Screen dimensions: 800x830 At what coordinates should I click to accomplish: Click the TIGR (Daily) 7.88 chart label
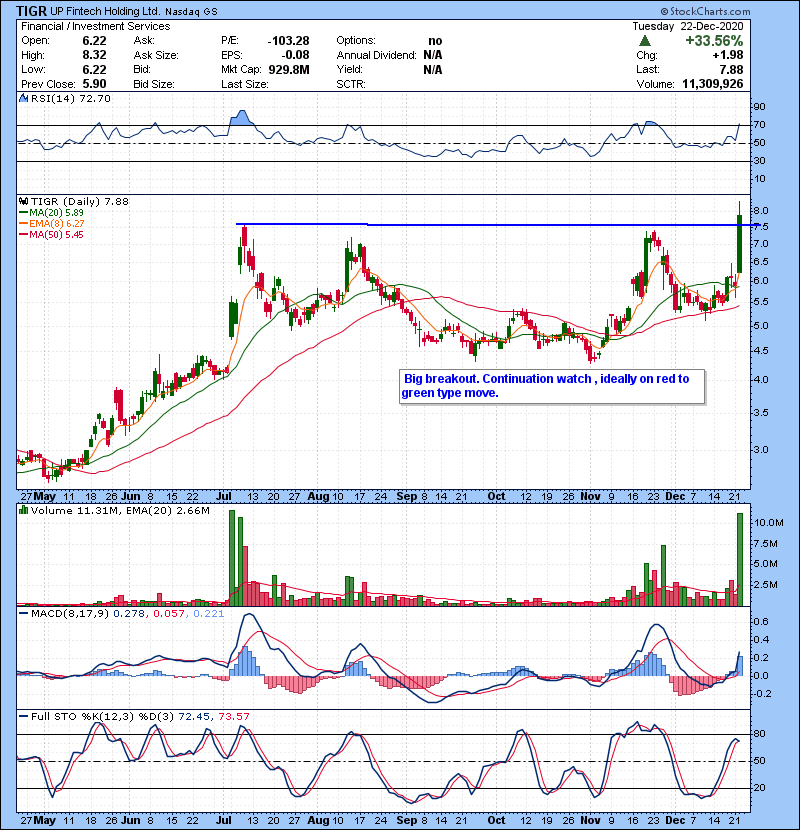80,201
